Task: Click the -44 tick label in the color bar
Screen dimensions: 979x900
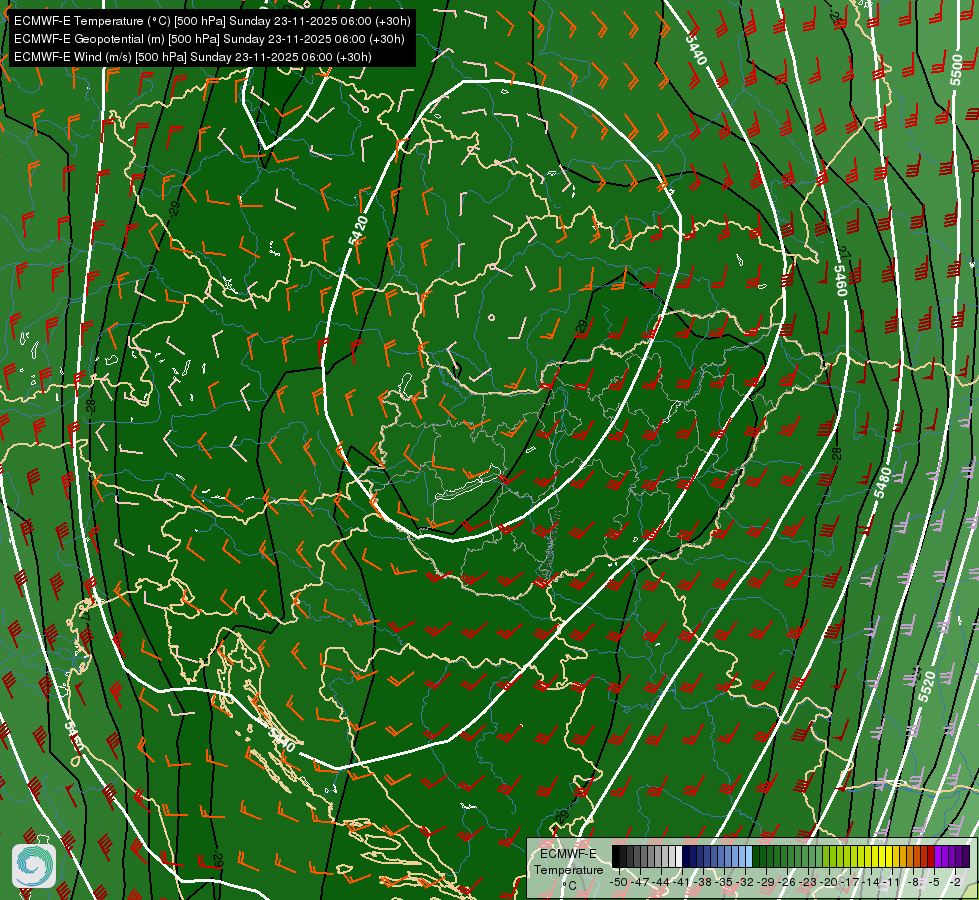Action: click(660, 882)
